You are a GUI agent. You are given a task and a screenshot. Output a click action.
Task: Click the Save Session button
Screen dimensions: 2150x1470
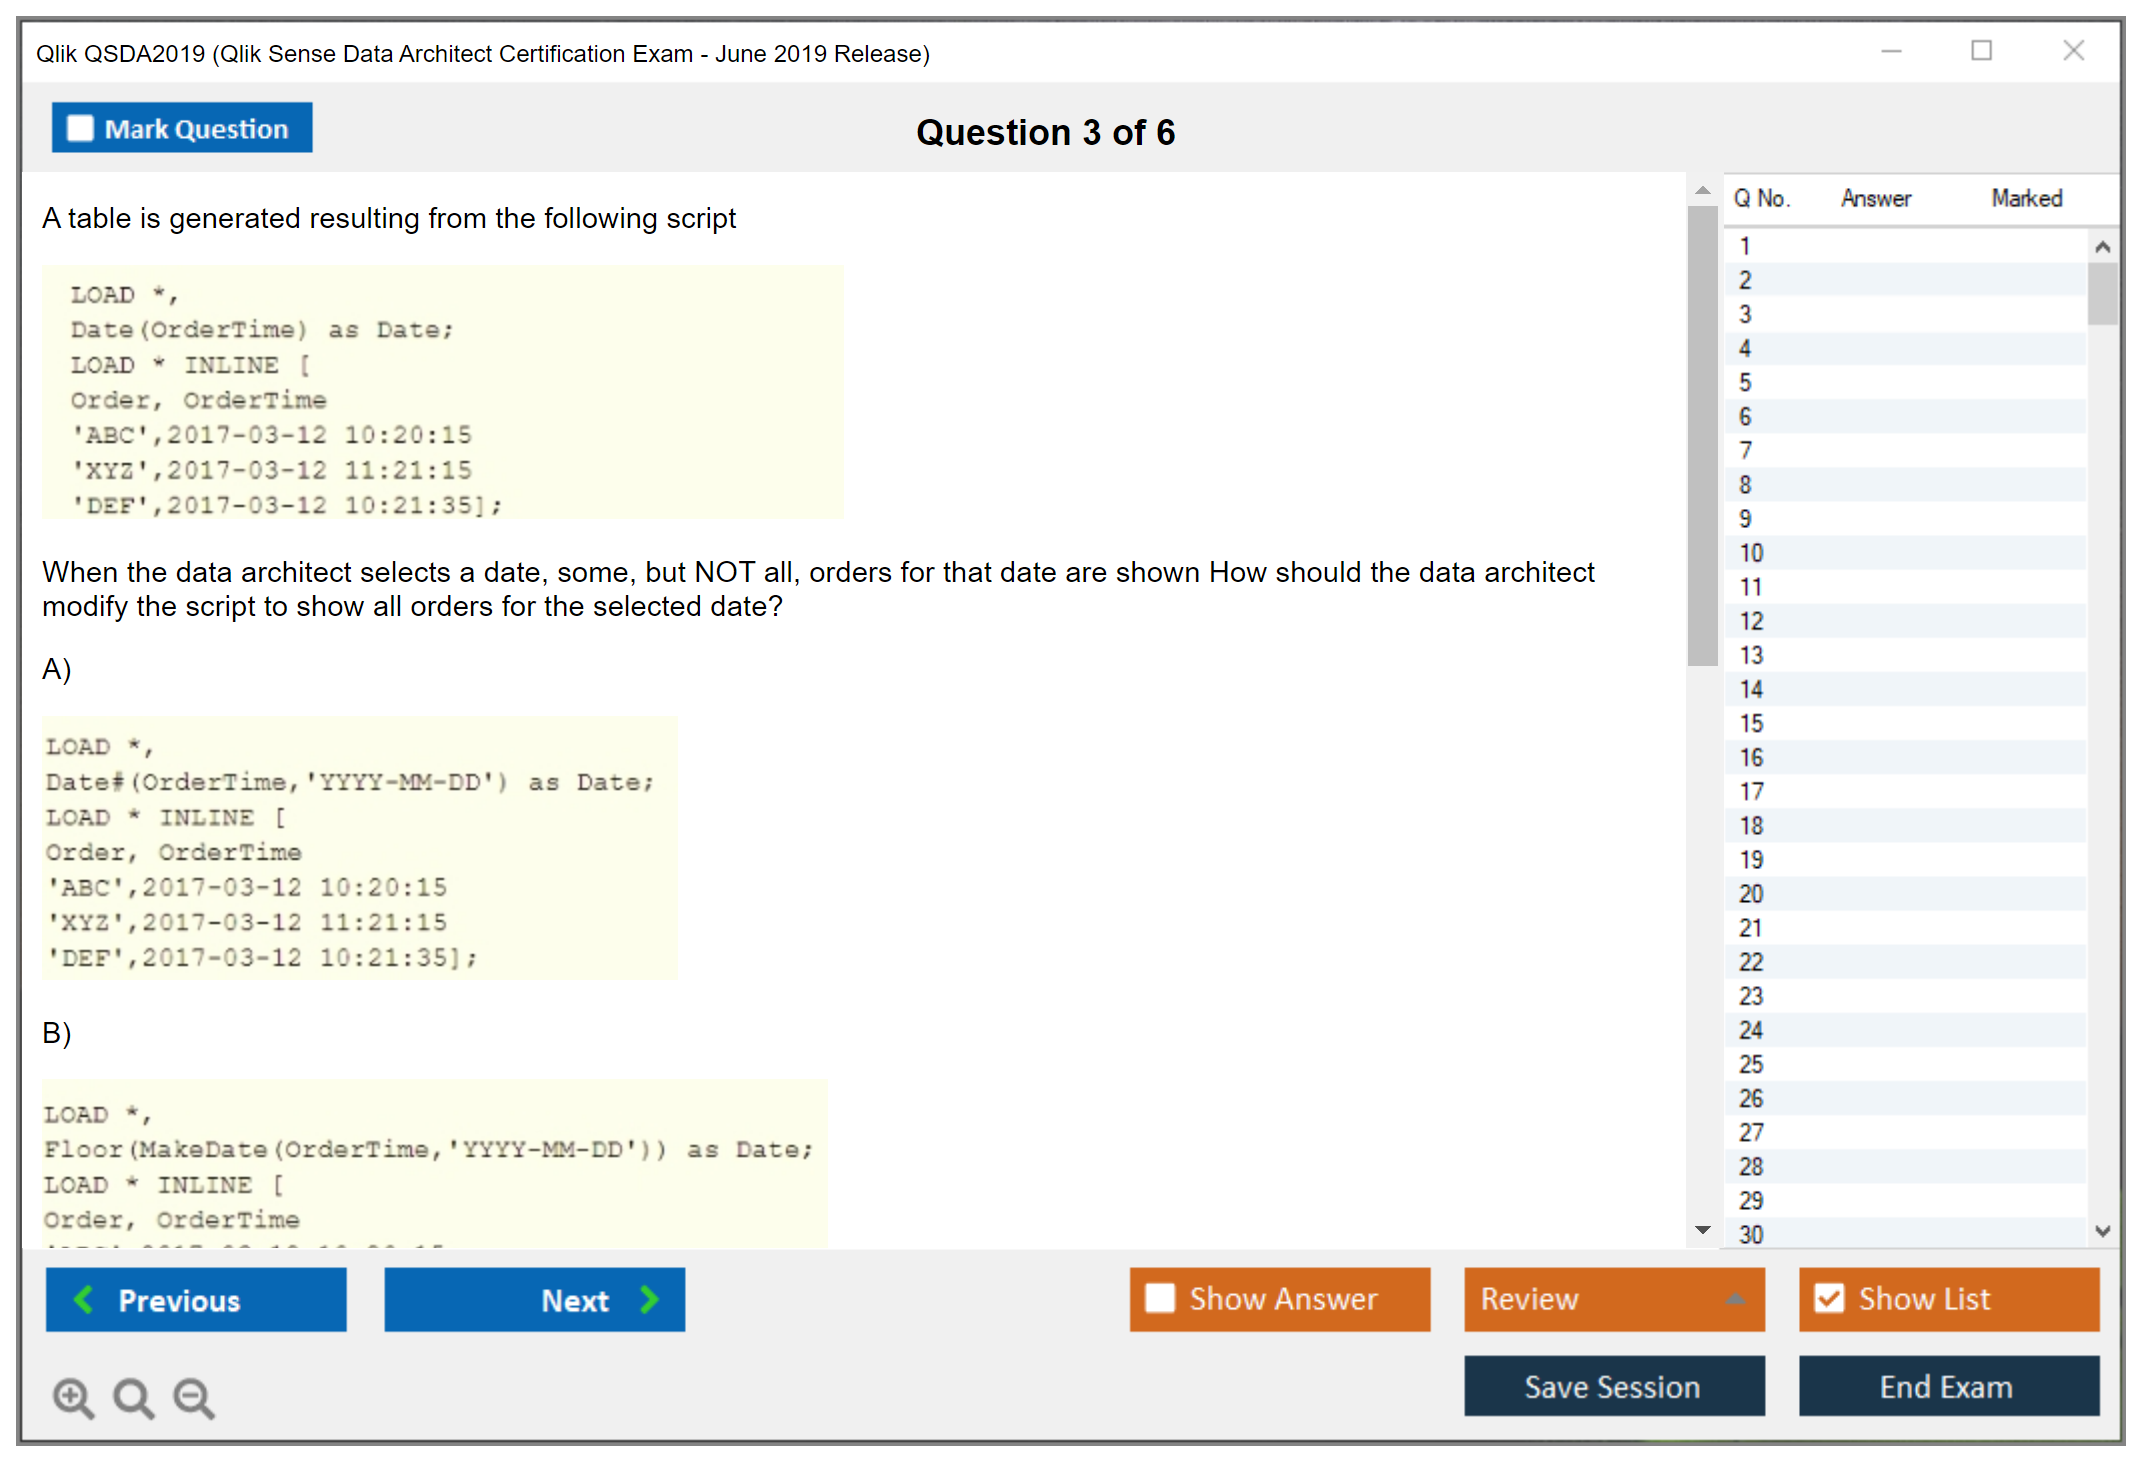click(1613, 1386)
